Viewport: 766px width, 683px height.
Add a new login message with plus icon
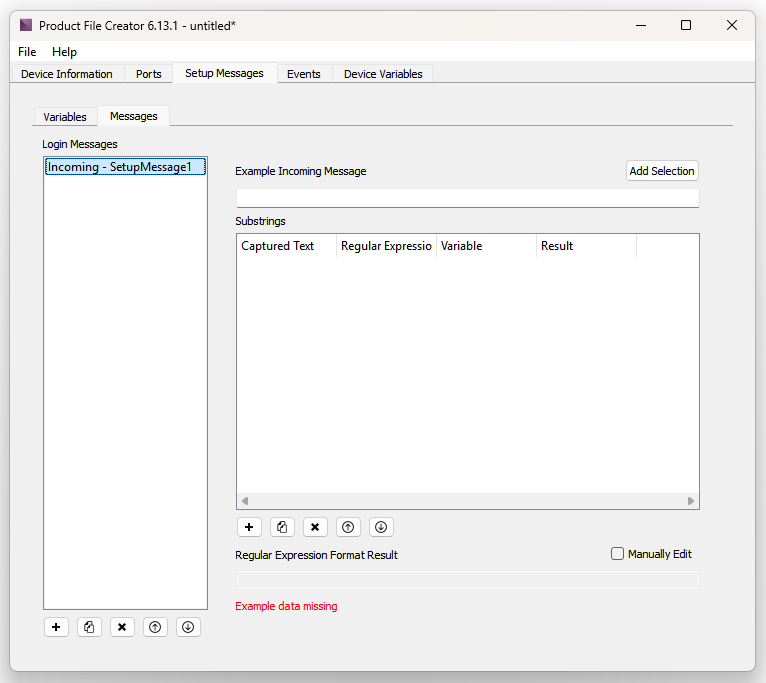56,627
